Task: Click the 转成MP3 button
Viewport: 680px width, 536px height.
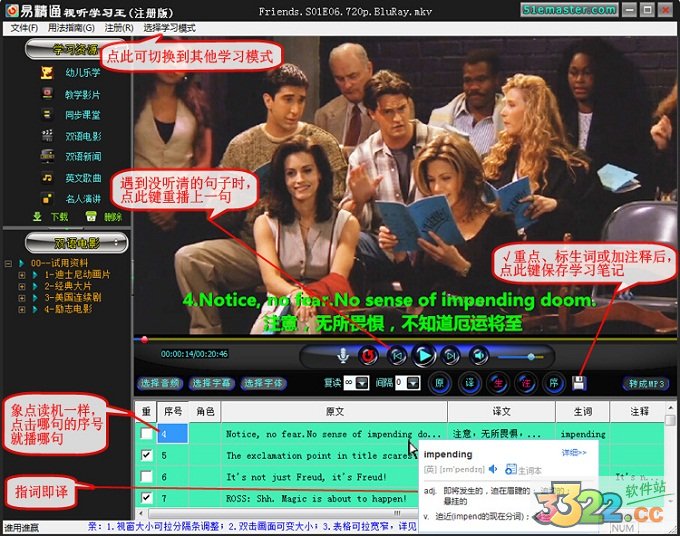Action: pyautogui.click(x=646, y=383)
